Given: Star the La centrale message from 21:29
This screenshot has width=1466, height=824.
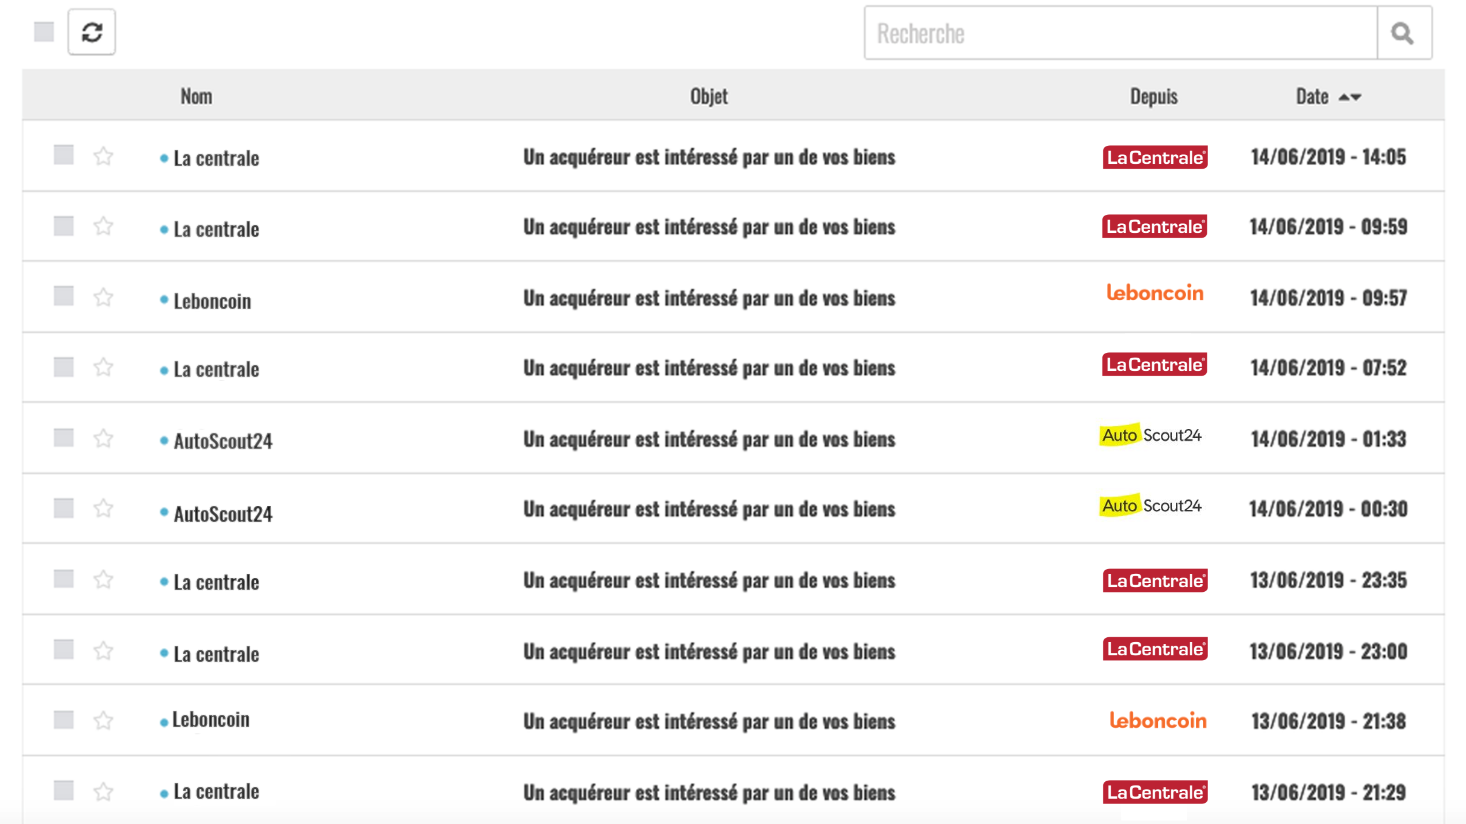Looking at the screenshot, I should click(103, 792).
